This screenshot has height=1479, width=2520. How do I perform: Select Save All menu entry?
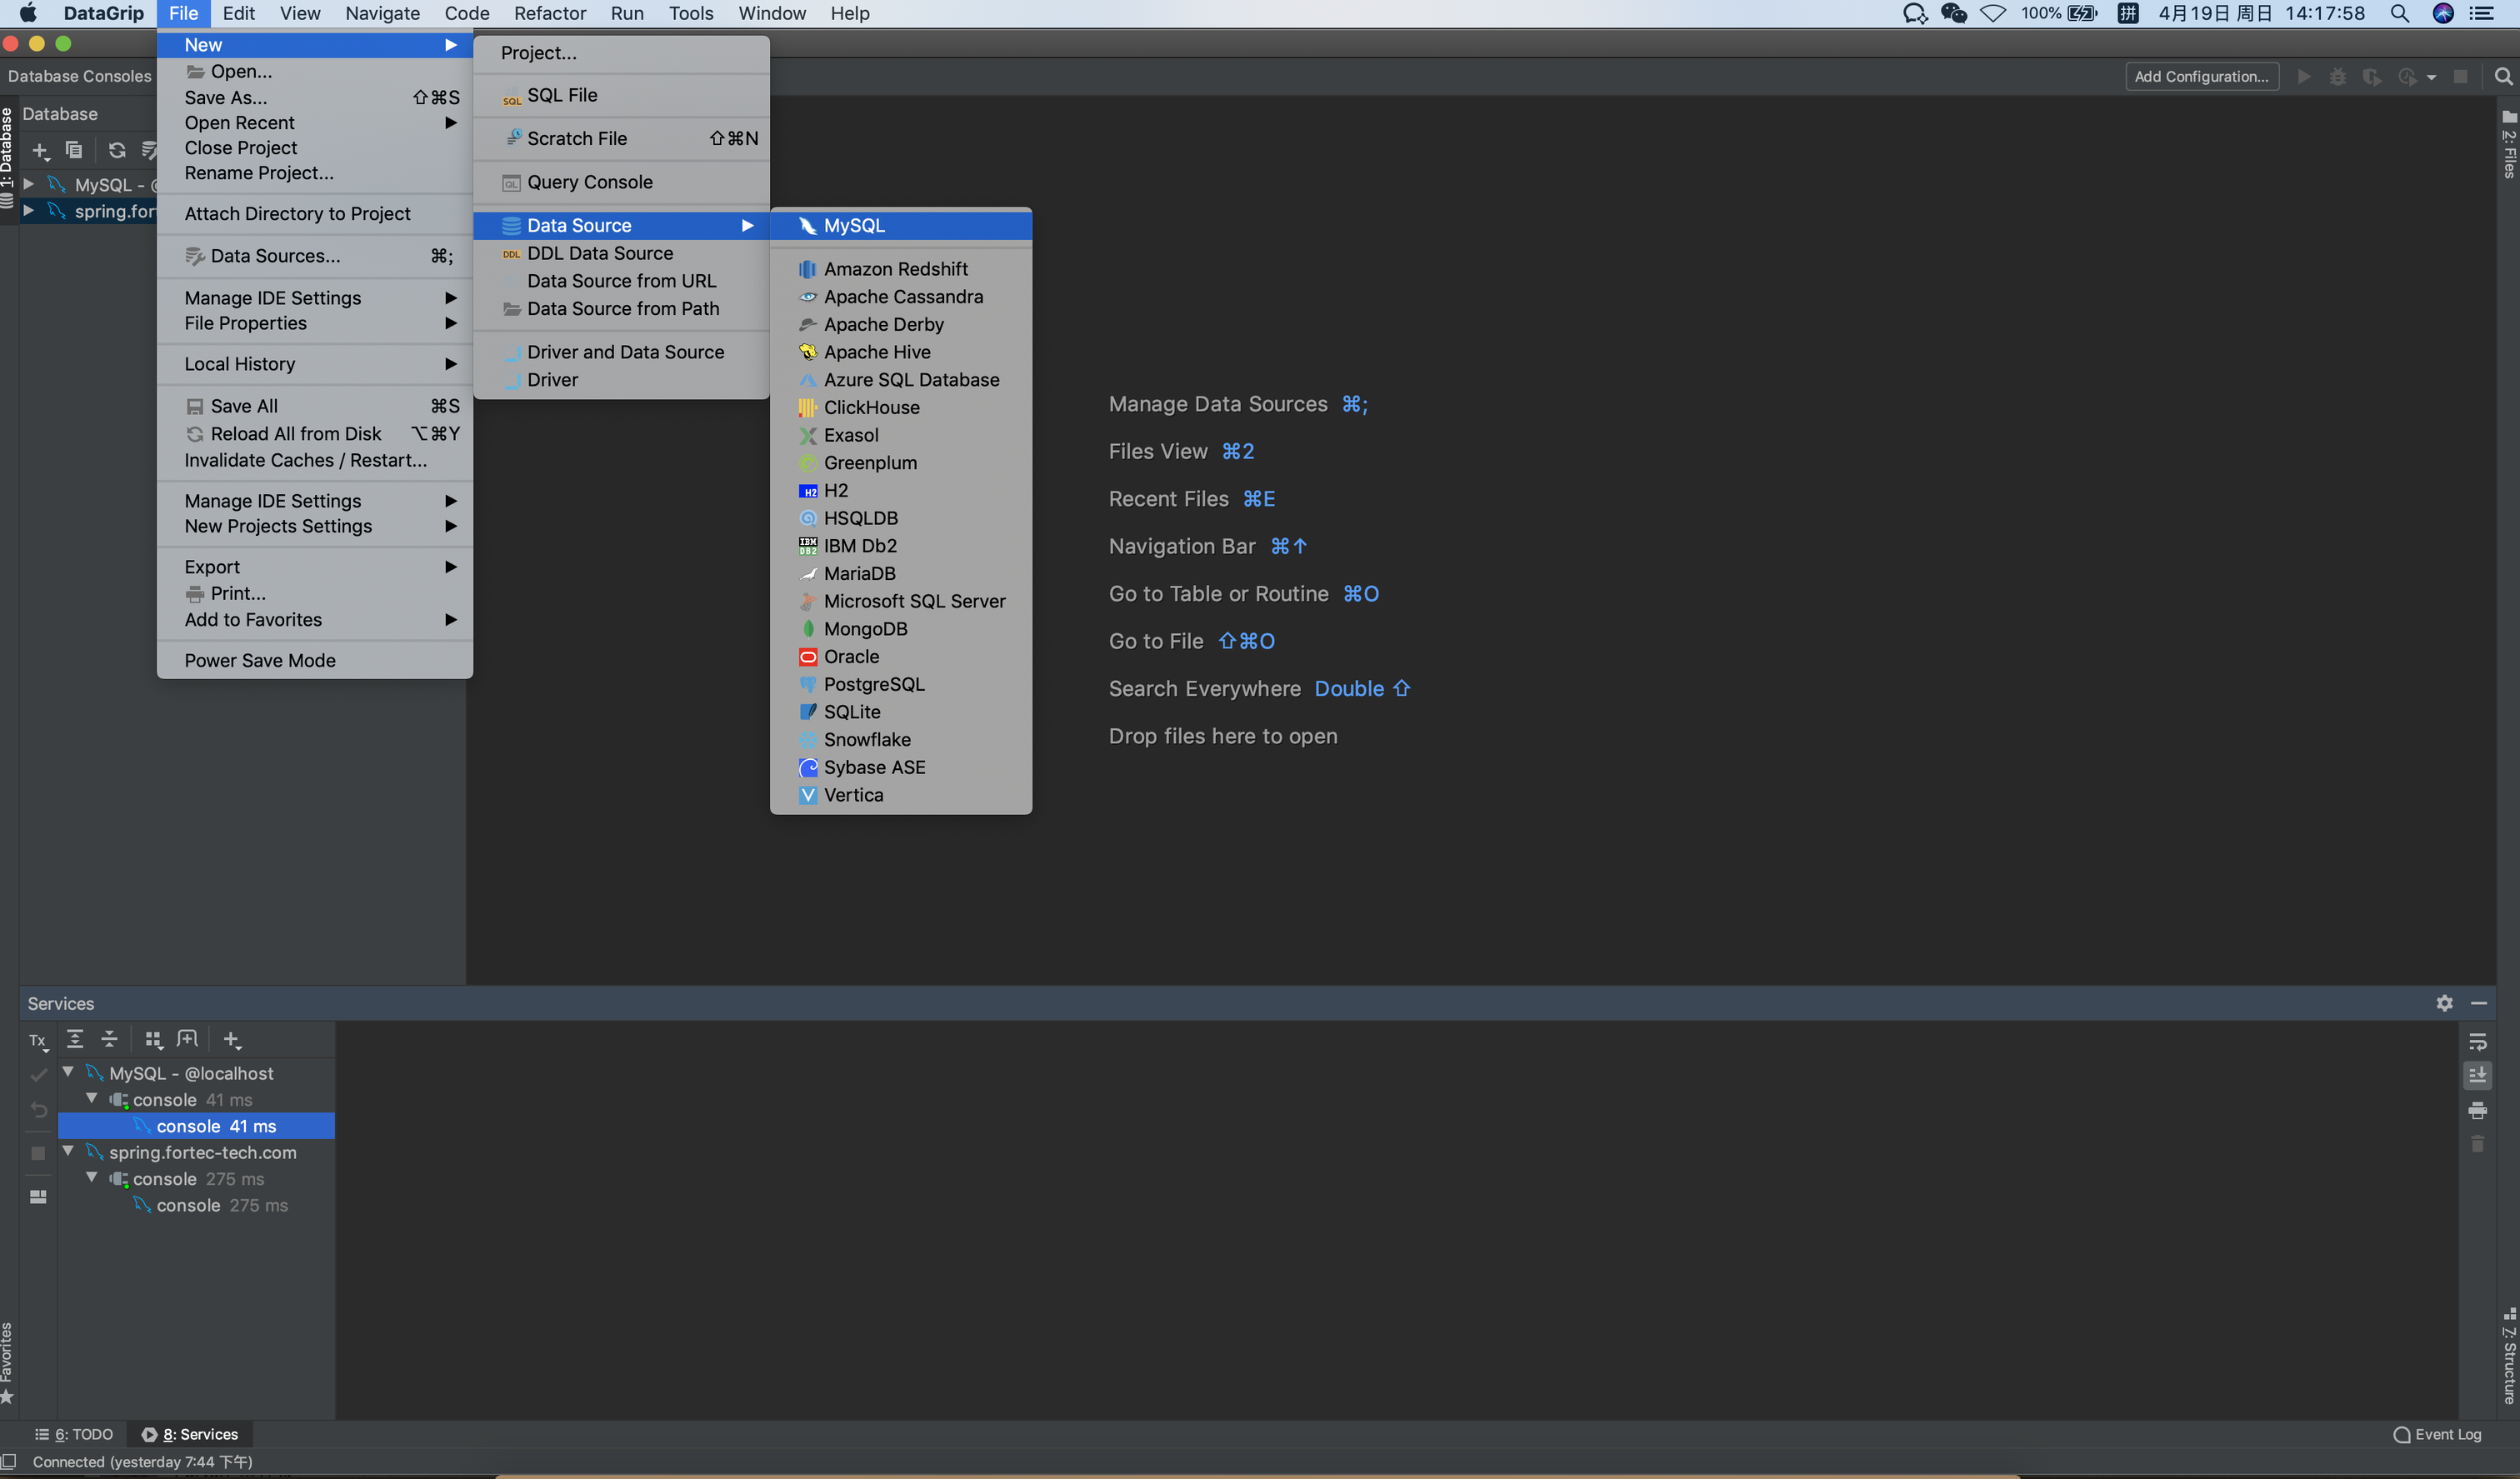pos(315,406)
